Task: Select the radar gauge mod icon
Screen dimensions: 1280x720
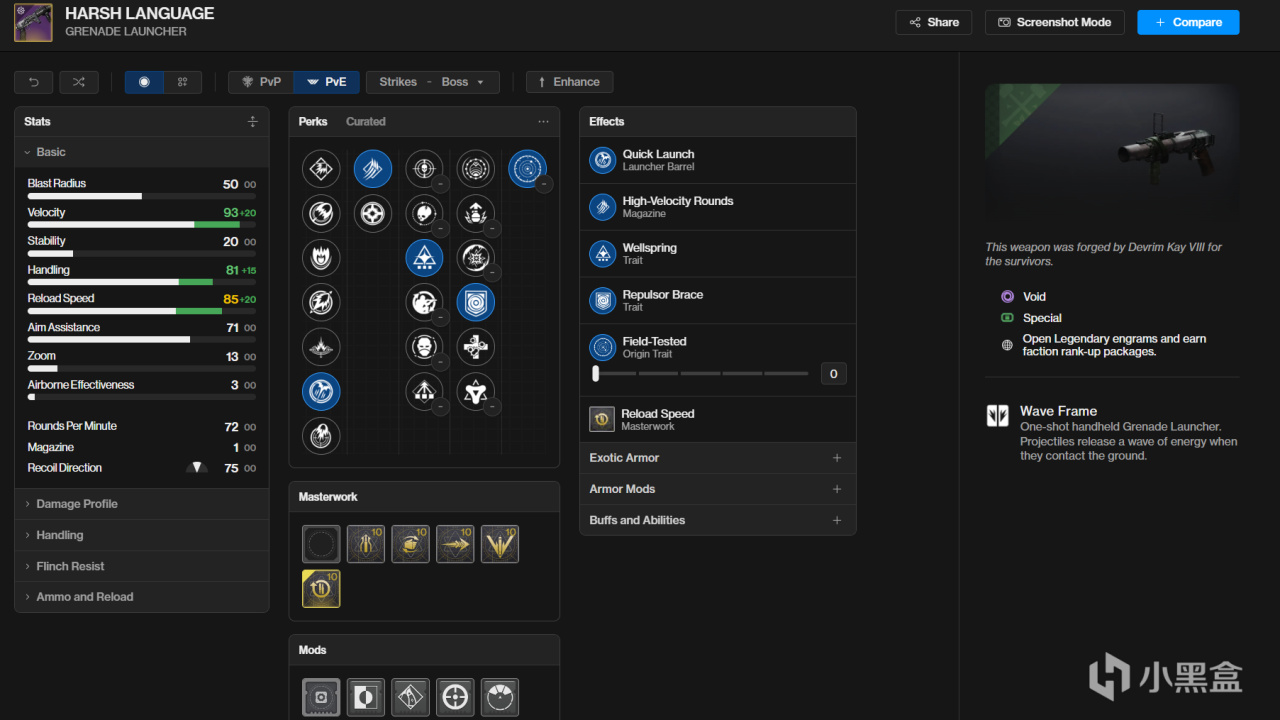Action: (500, 697)
